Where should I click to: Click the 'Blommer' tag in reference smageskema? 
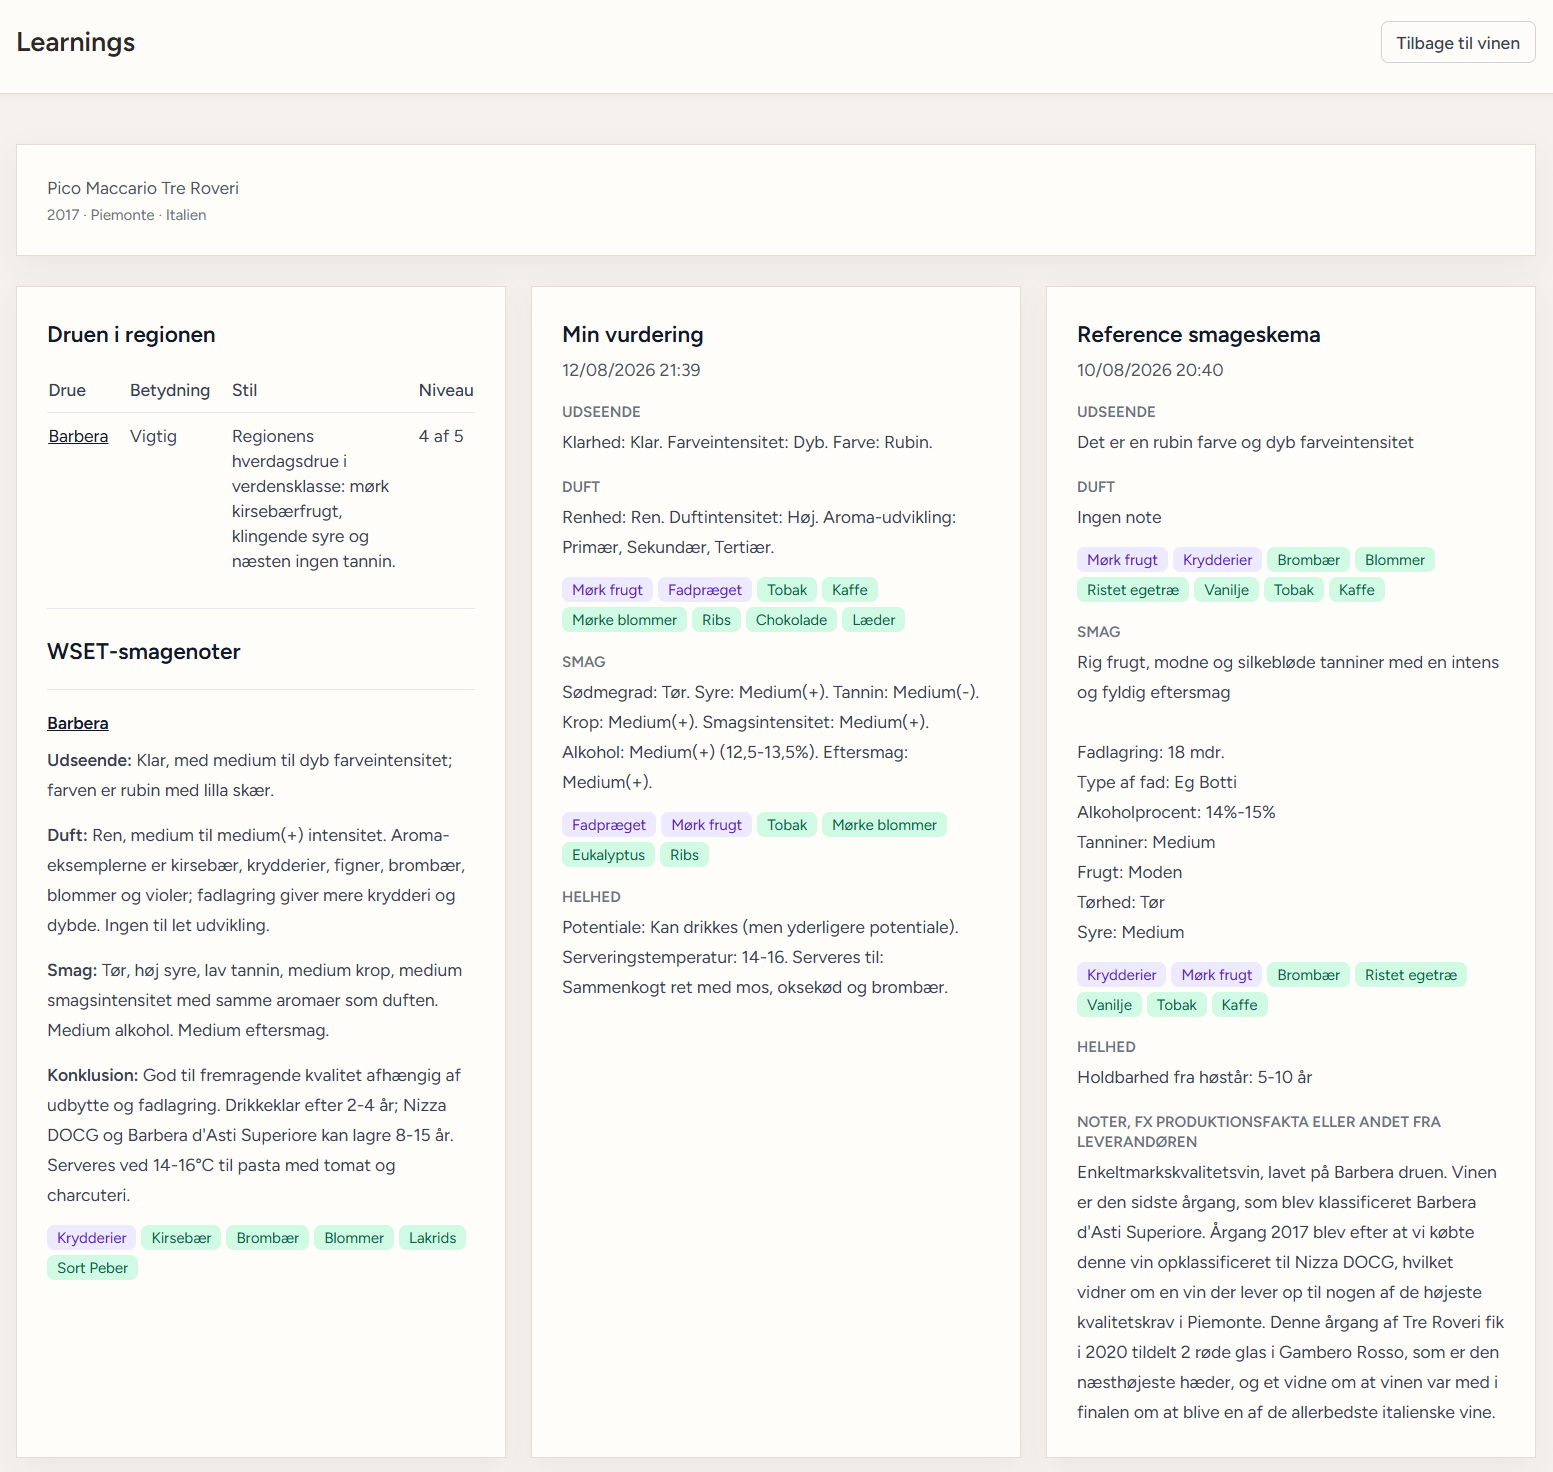tap(1395, 560)
